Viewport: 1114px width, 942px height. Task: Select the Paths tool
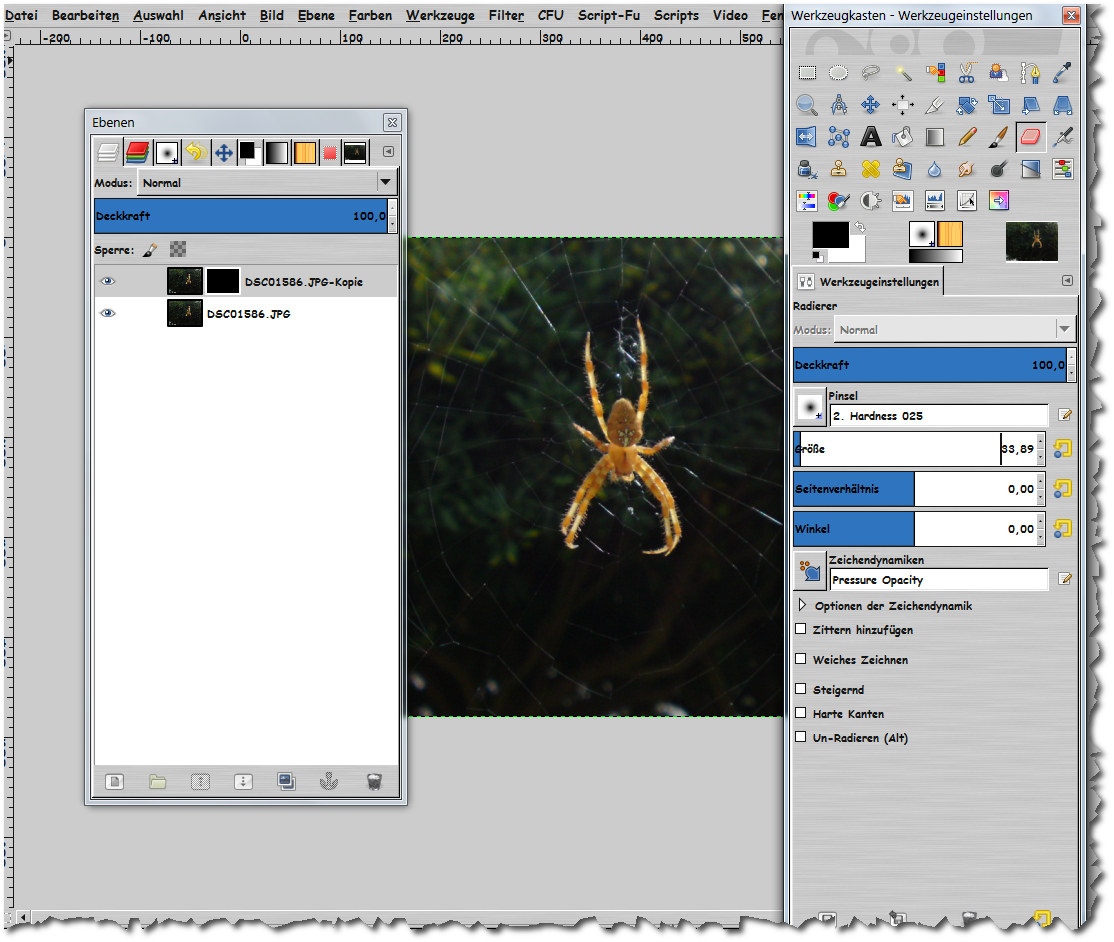click(1031, 72)
